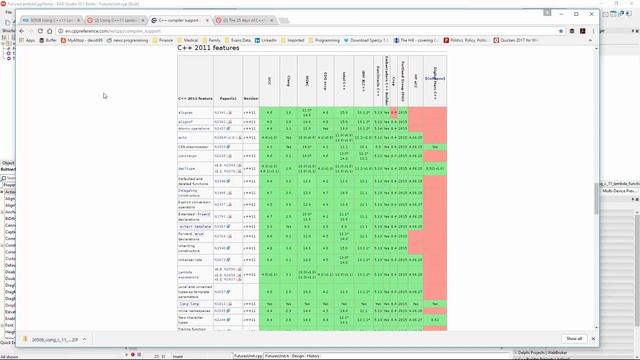Open the Family bookmarks folder
Image resolution: width=640 pixels, height=360 pixels.
211,40
